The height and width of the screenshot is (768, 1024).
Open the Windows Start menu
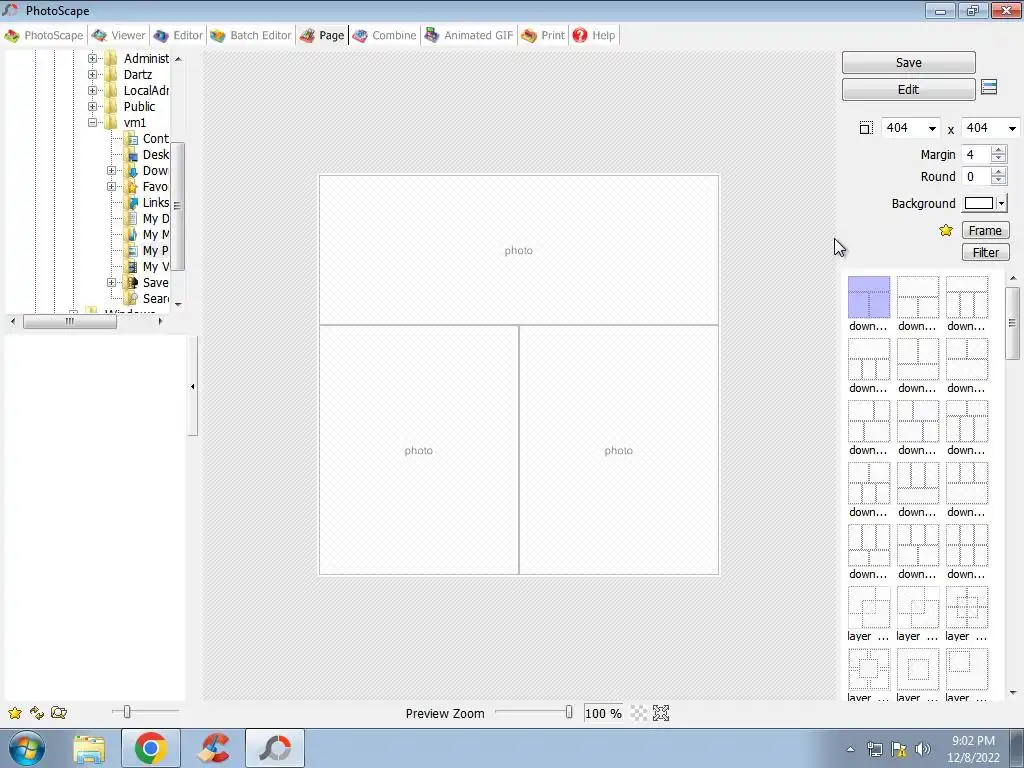(26, 748)
